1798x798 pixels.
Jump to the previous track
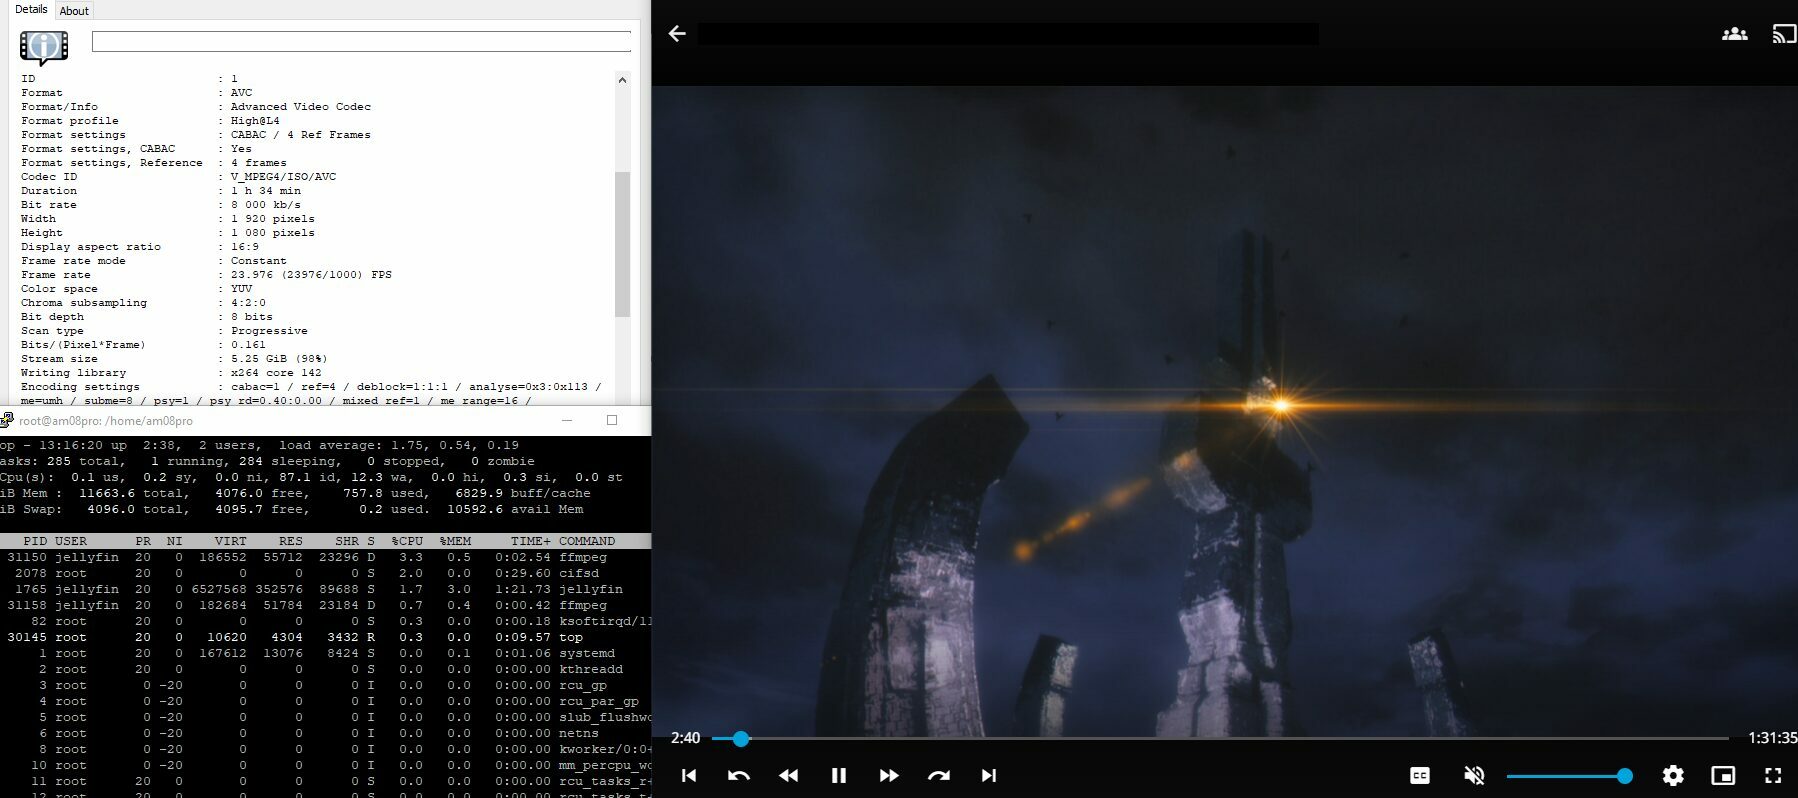pos(689,775)
